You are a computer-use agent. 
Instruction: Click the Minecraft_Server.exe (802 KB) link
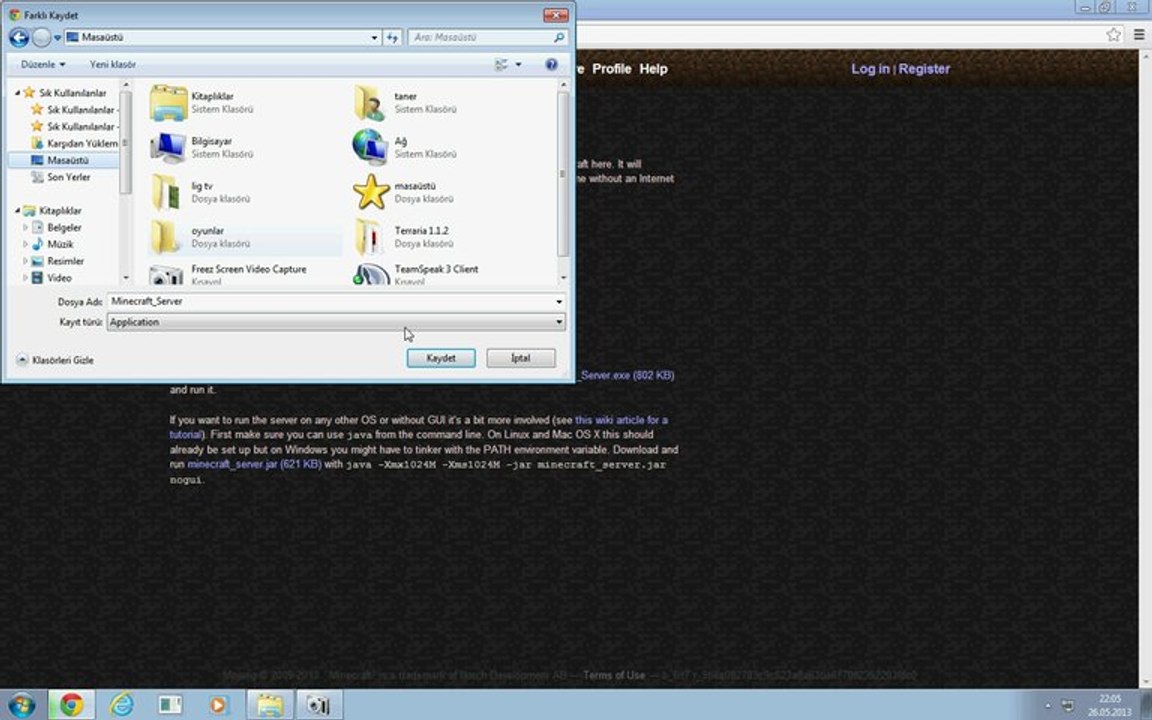tap(625, 375)
